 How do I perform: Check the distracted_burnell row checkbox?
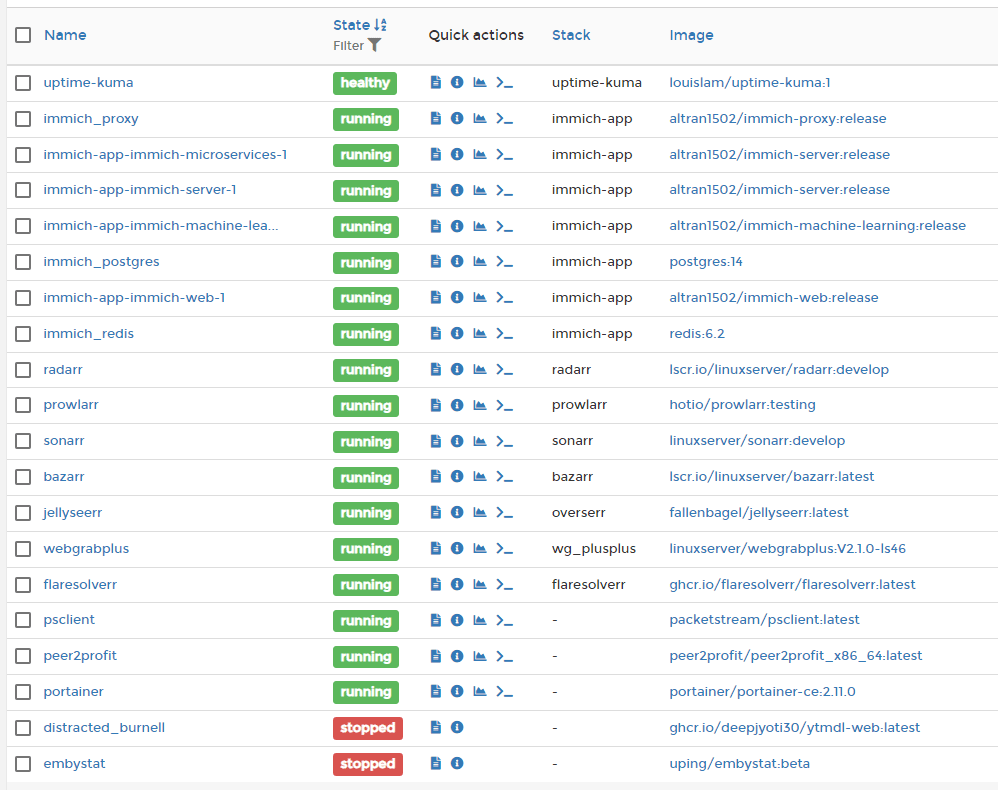pyautogui.click(x=23, y=727)
